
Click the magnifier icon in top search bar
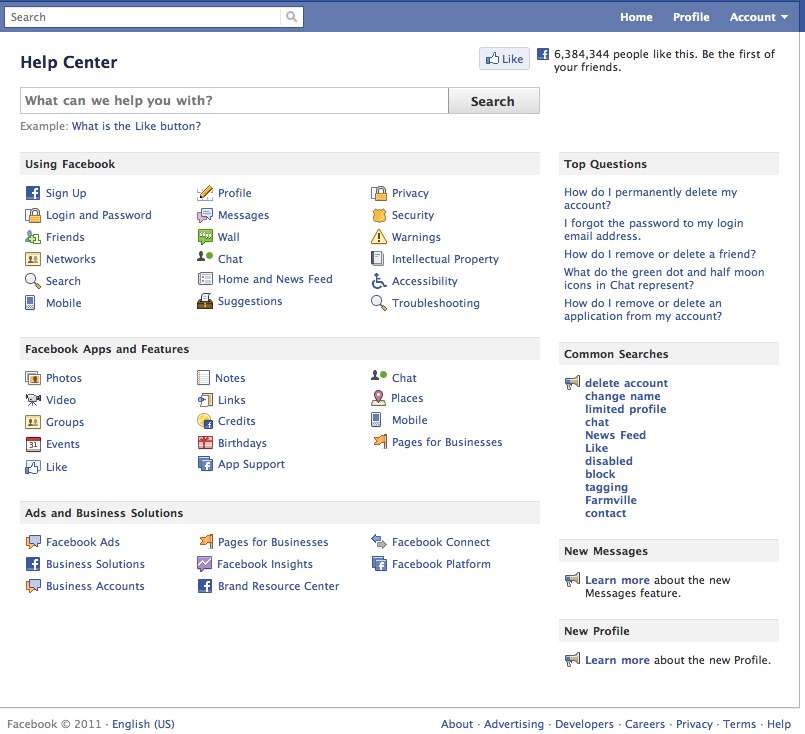pos(292,17)
